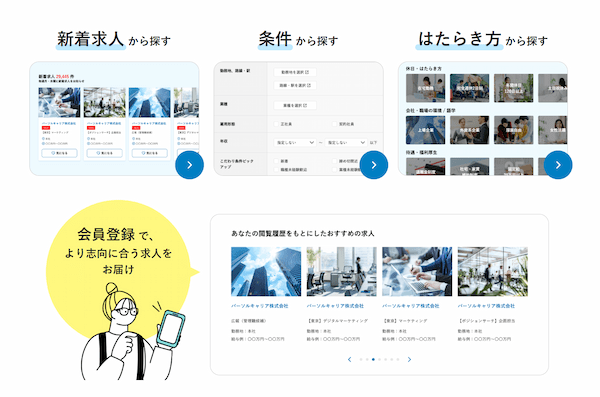Jump to the last carousel pagination dot
The image size is (600, 397).
coord(398,359)
